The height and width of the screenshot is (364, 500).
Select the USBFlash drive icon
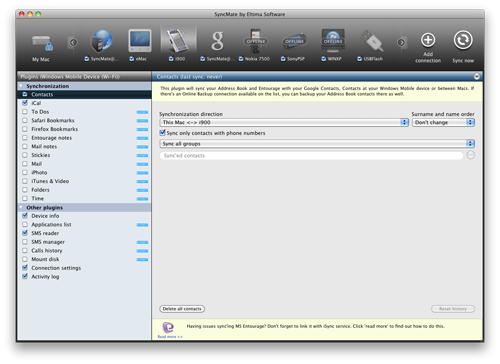(372, 41)
